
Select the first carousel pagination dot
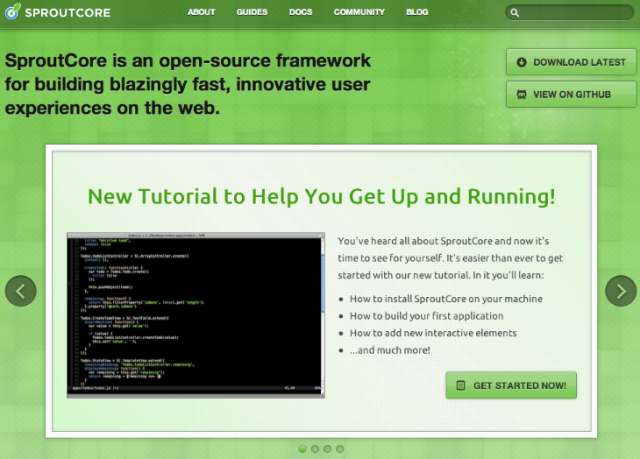[x=301, y=449]
